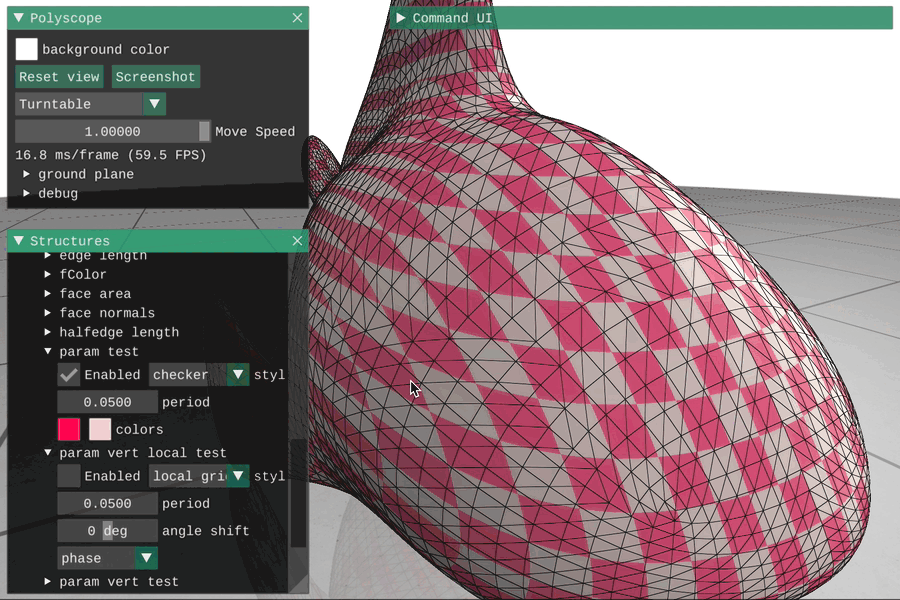
Task: Disable the param test Enabled checkbox
Action: [68, 374]
